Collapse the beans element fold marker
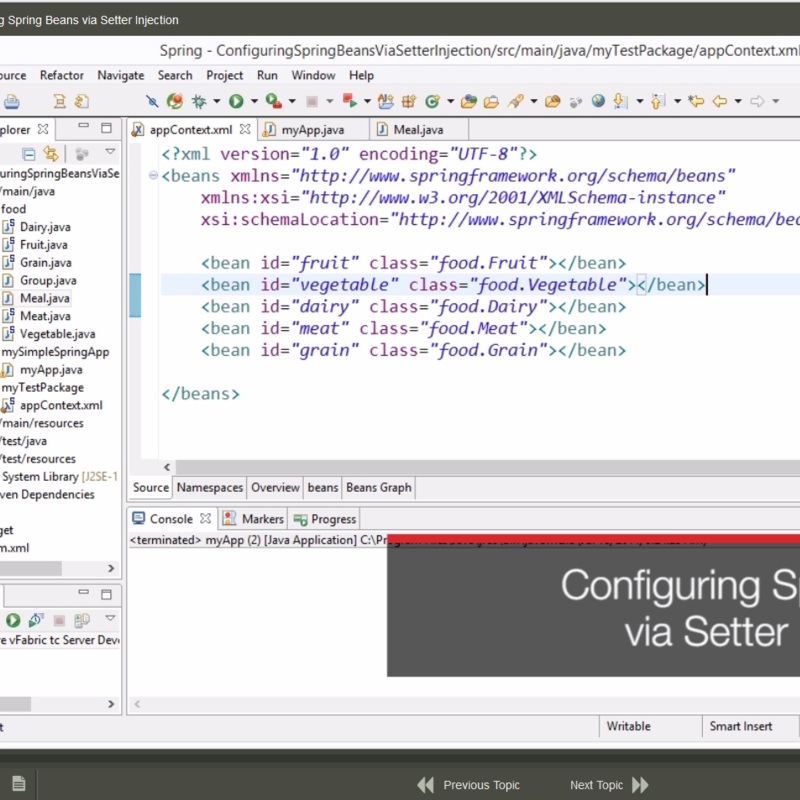800x800 pixels. tap(153, 176)
